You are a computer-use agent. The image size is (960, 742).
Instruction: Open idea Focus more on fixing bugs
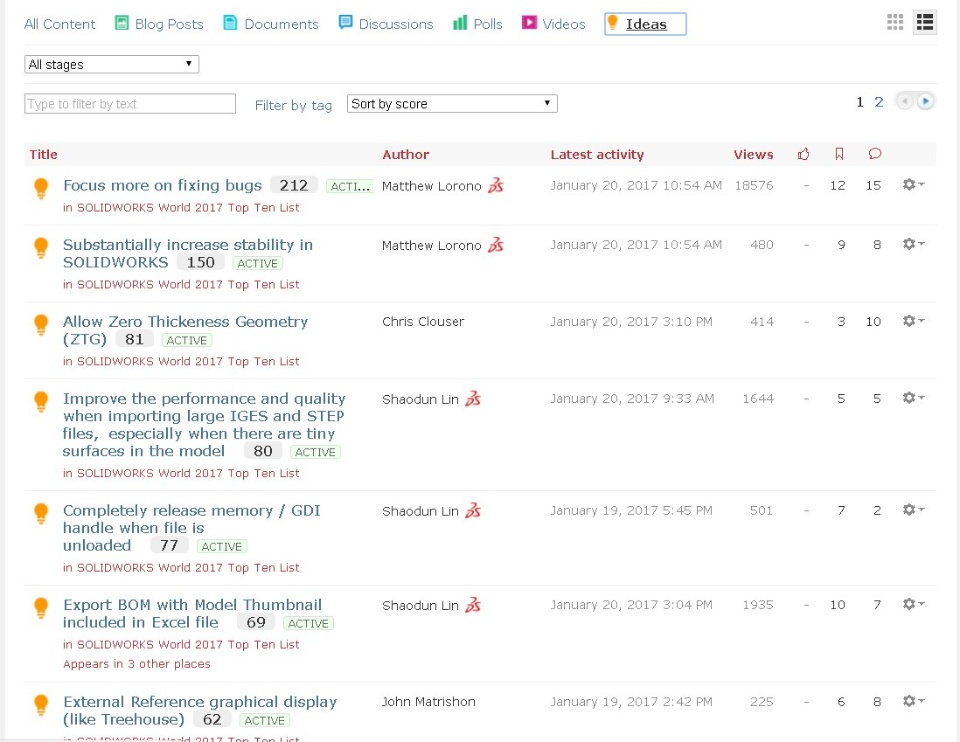(x=162, y=185)
